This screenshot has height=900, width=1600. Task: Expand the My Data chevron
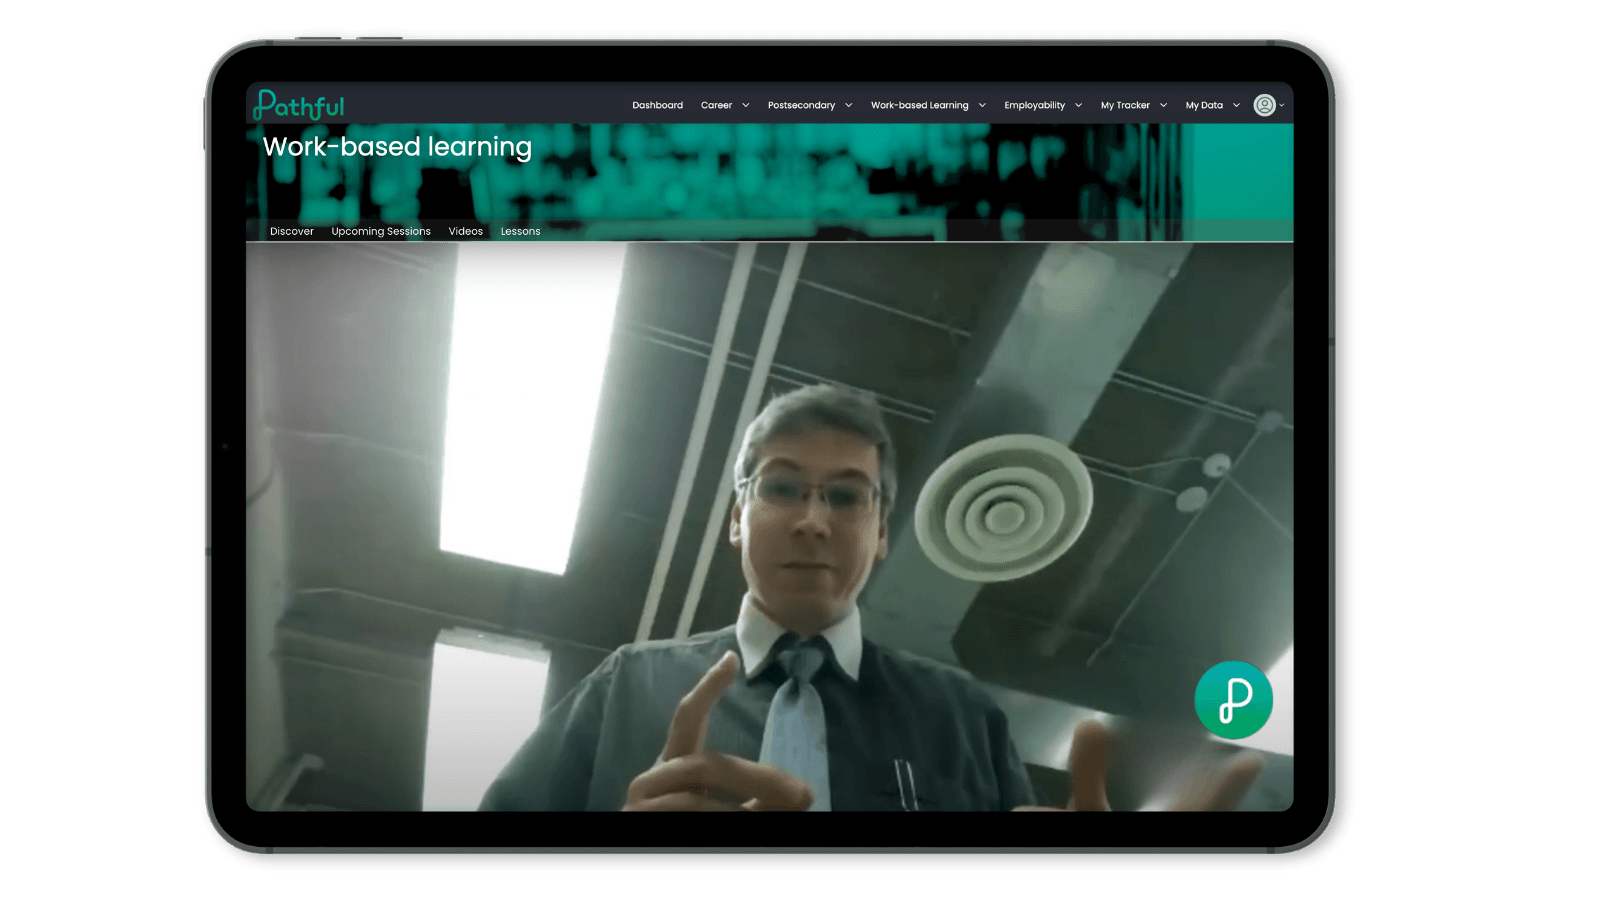[x=1236, y=105]
